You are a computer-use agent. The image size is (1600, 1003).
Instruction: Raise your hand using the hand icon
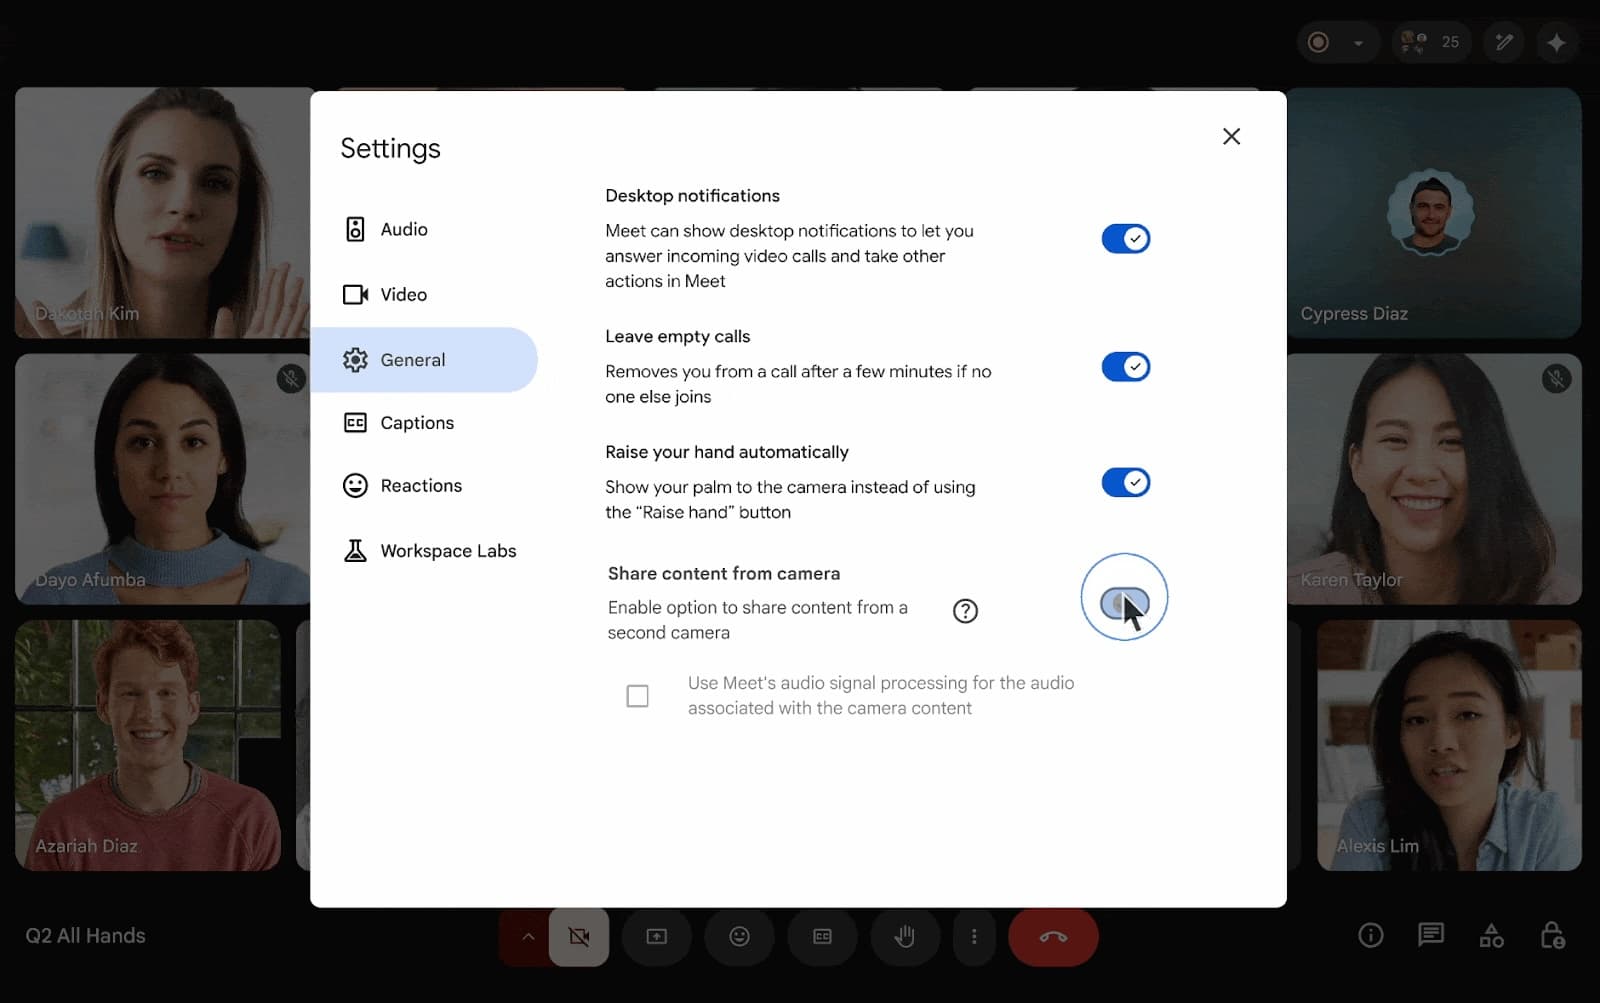(905, 937)
